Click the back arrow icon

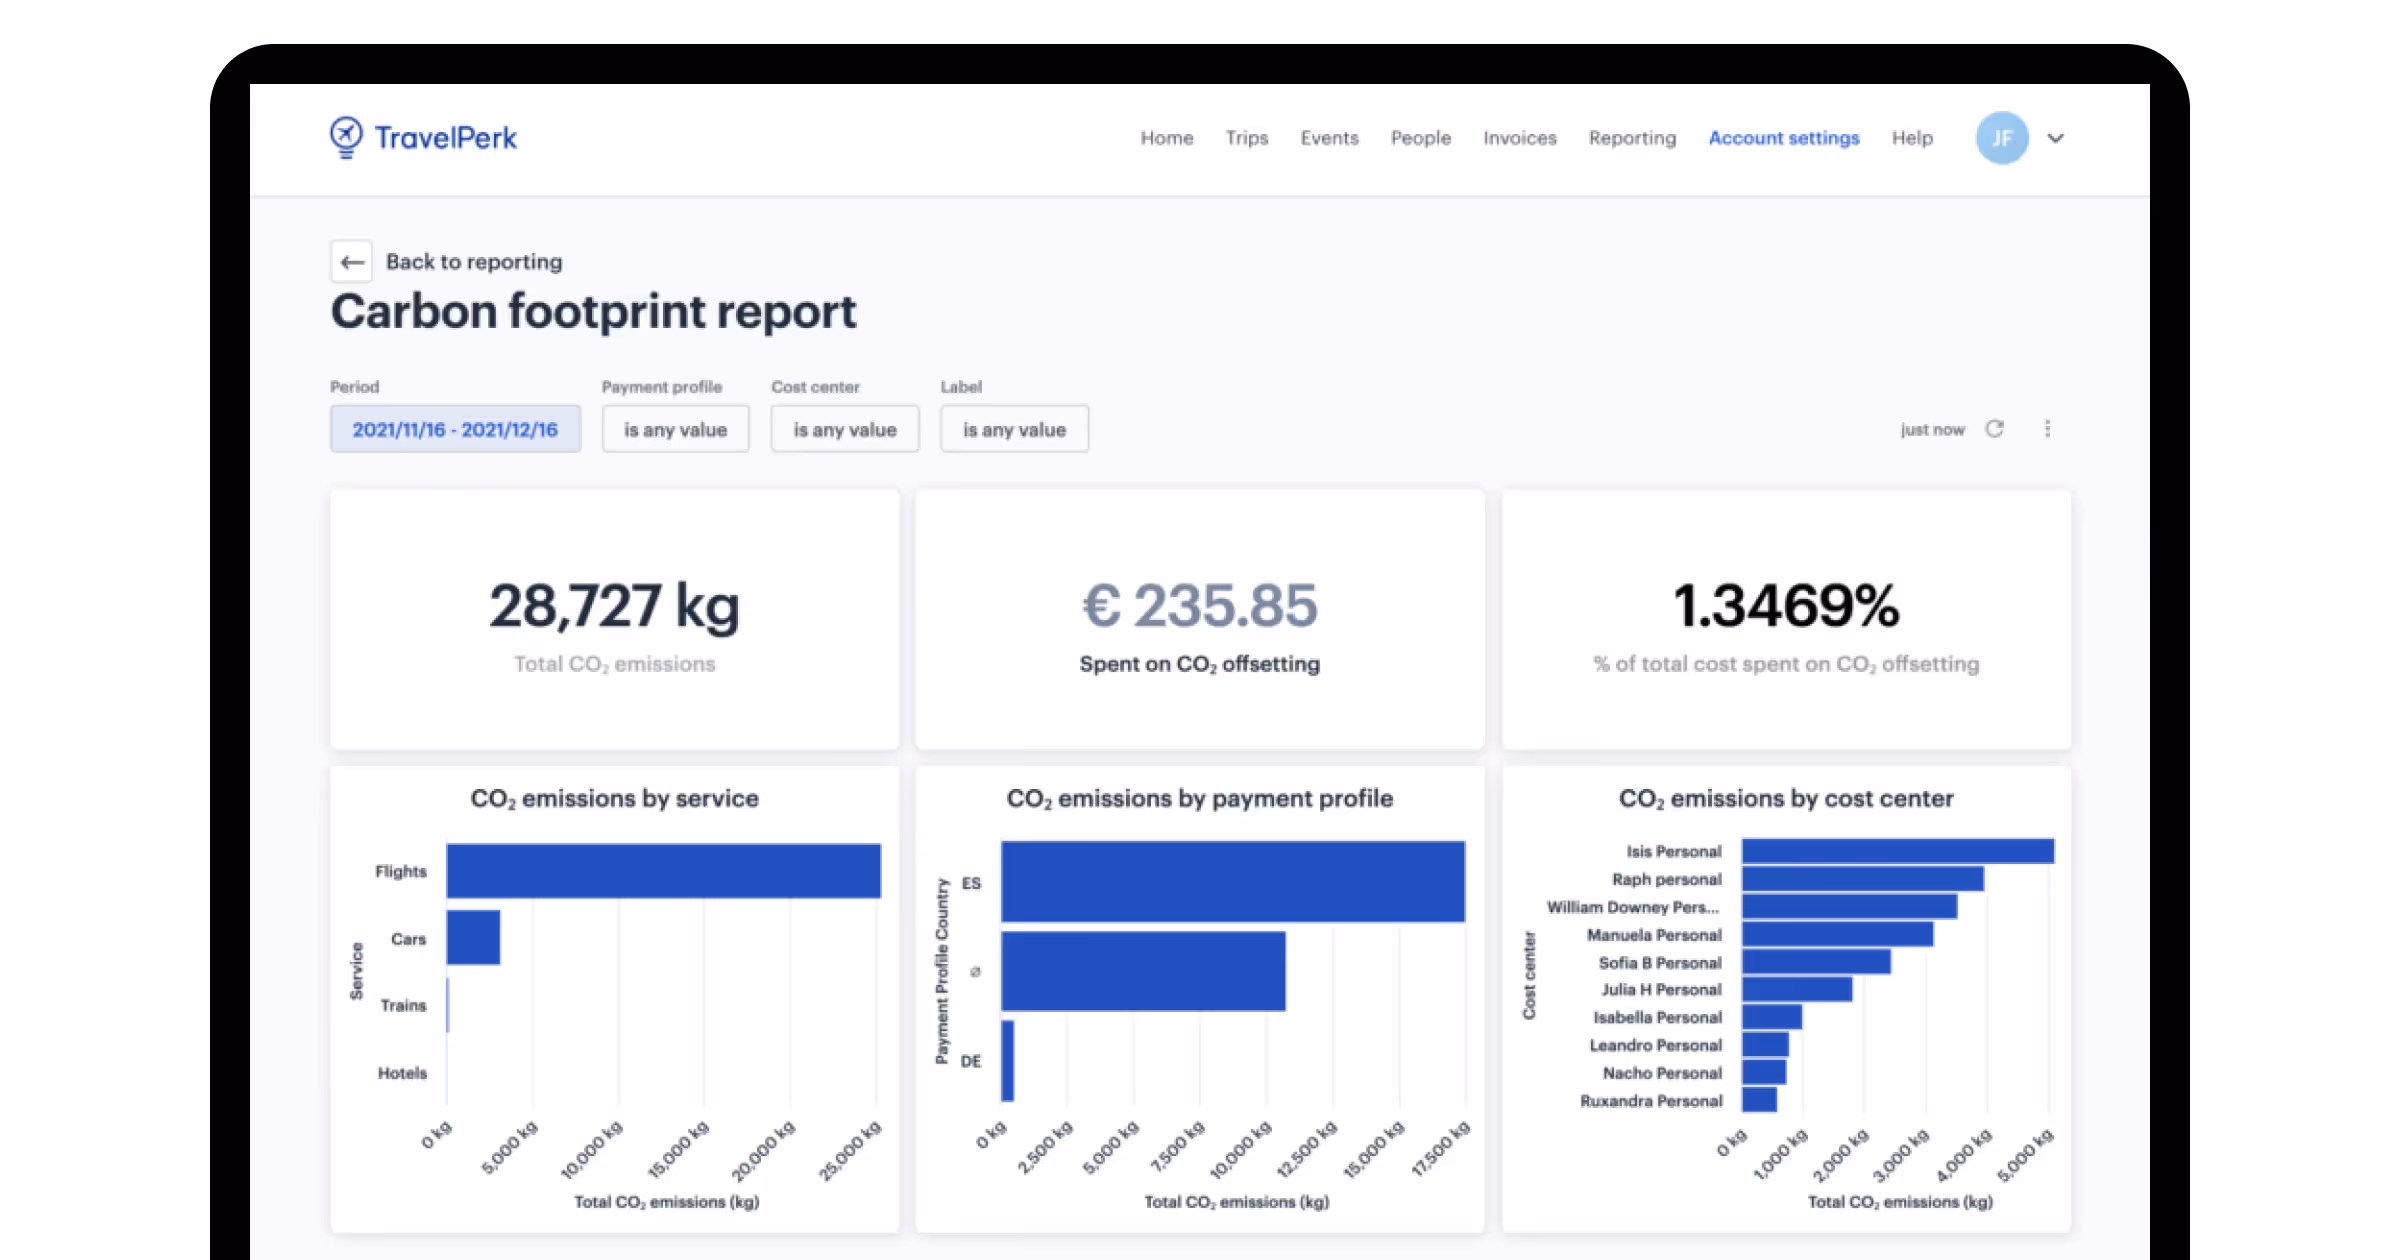[352, 262]
